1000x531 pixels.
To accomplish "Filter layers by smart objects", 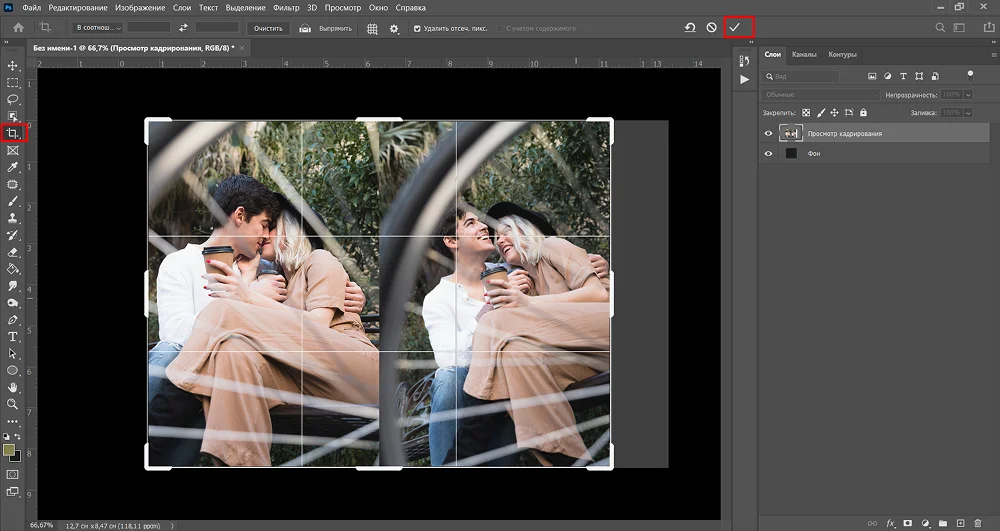I will pos(935,76).
